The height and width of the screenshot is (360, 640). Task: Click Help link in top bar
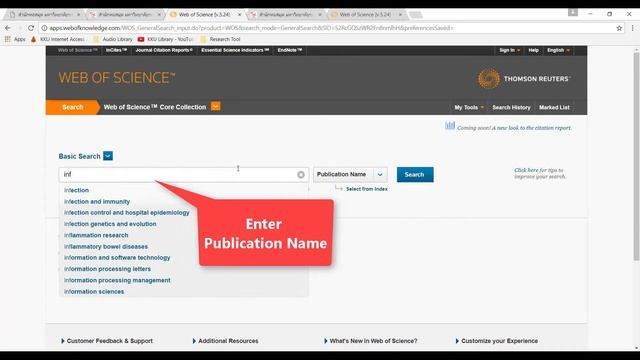pyautogui.click(x=533, y=50)
